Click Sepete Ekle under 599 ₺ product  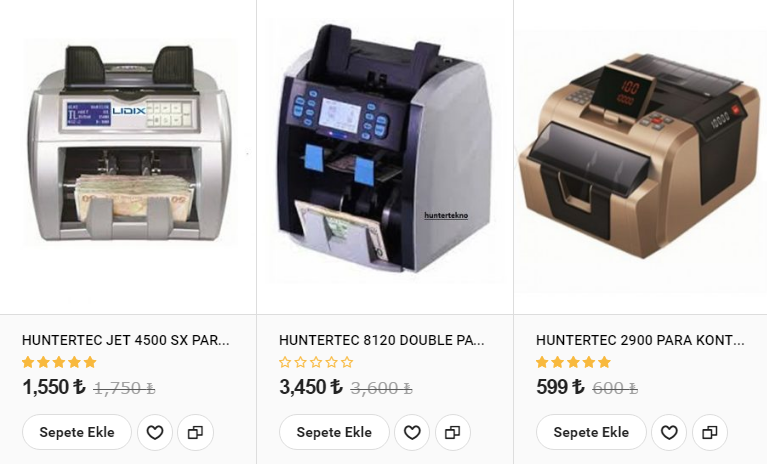[x=591, y=432]
